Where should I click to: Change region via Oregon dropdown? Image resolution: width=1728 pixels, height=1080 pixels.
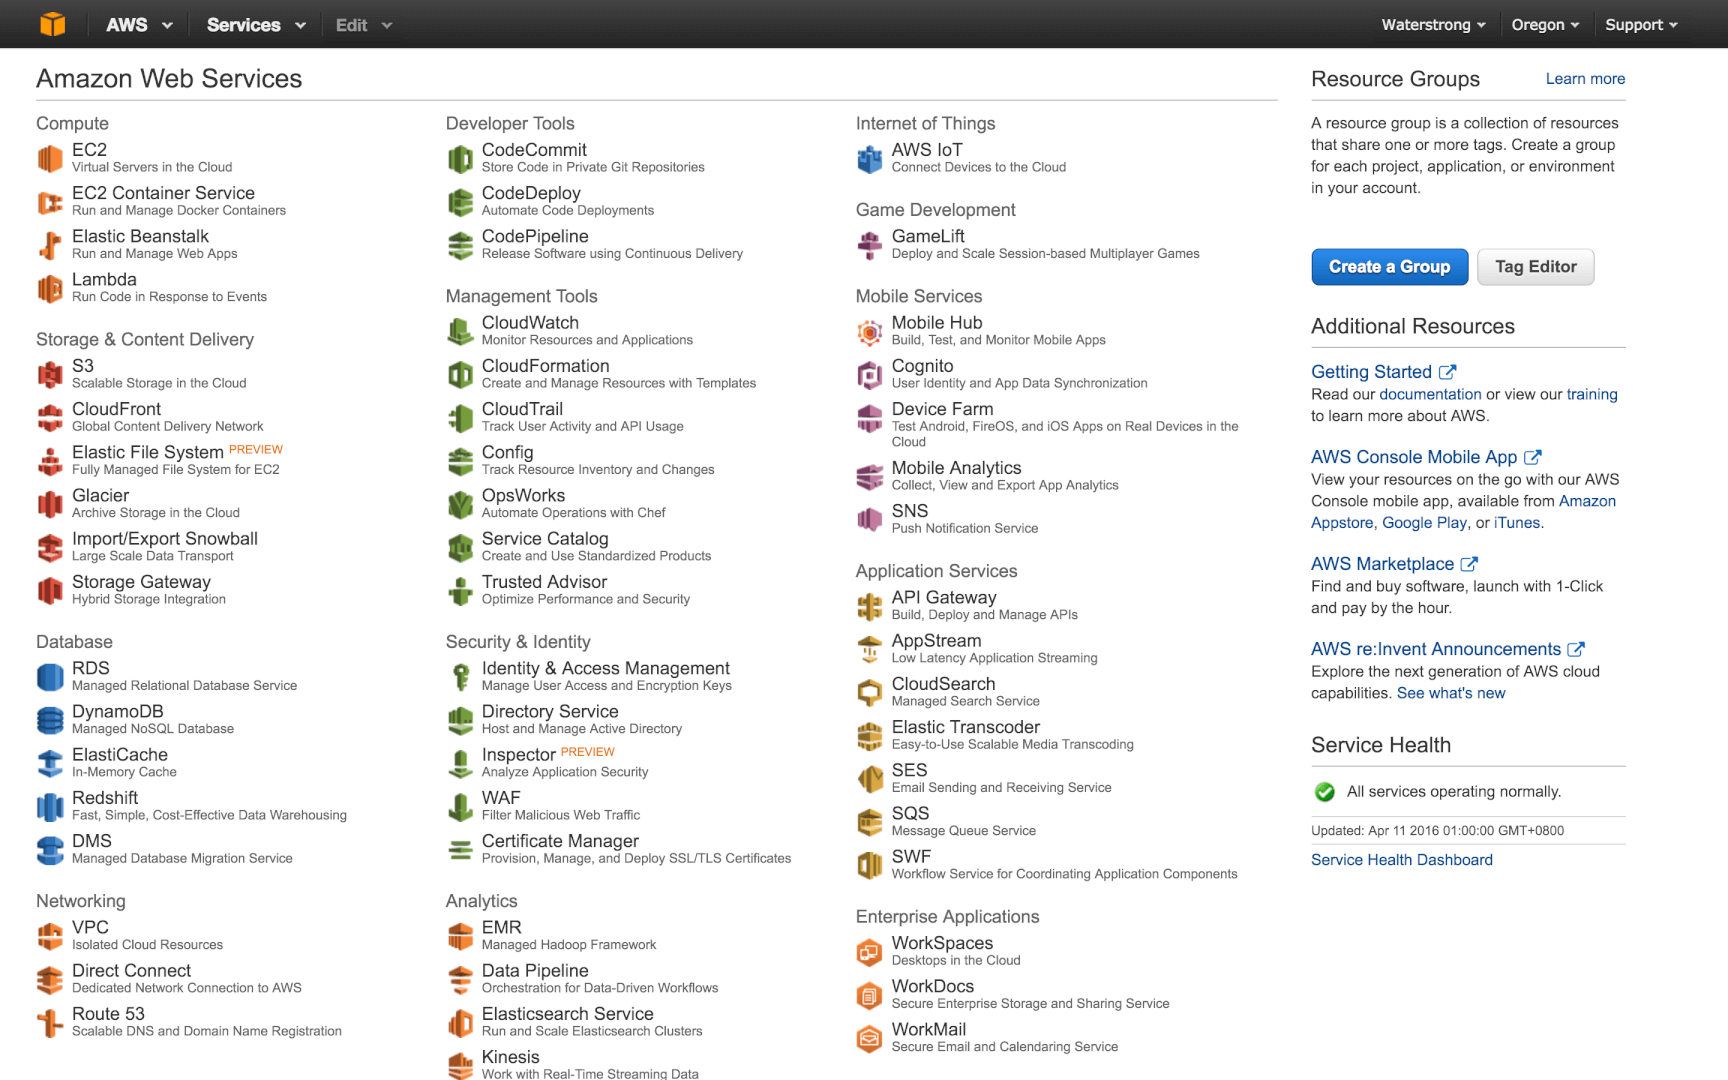point(1545,25)
